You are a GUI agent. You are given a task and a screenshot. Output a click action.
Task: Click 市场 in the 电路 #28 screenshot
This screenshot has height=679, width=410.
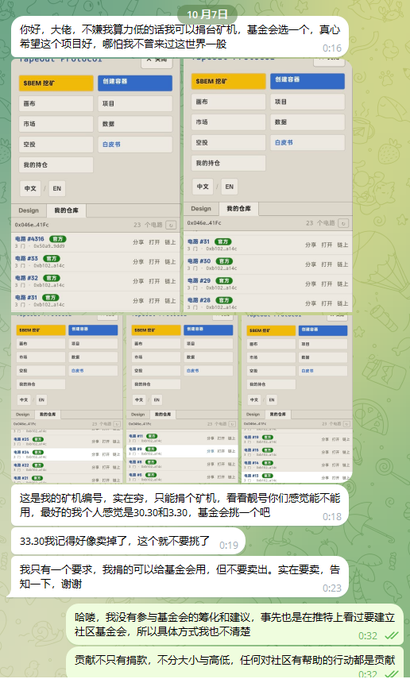coord(229,122)
